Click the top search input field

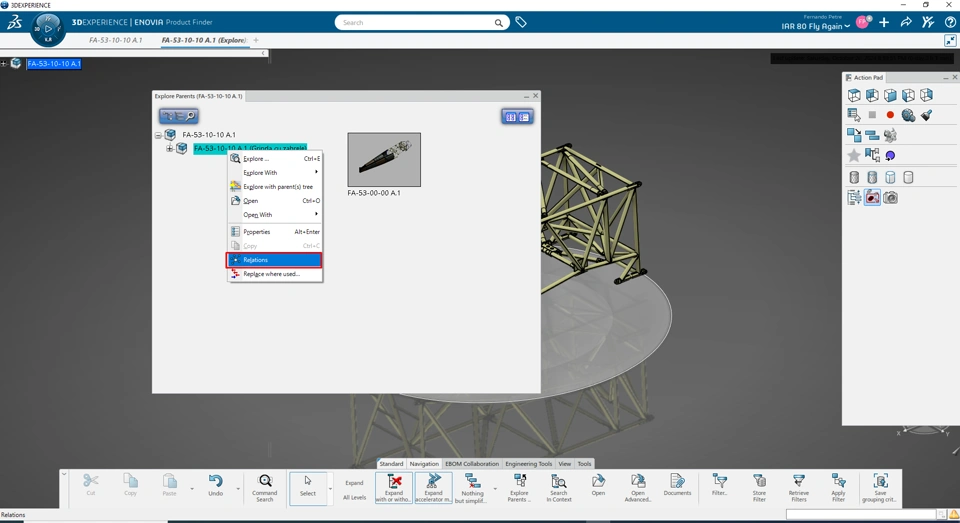pos(416,23)
